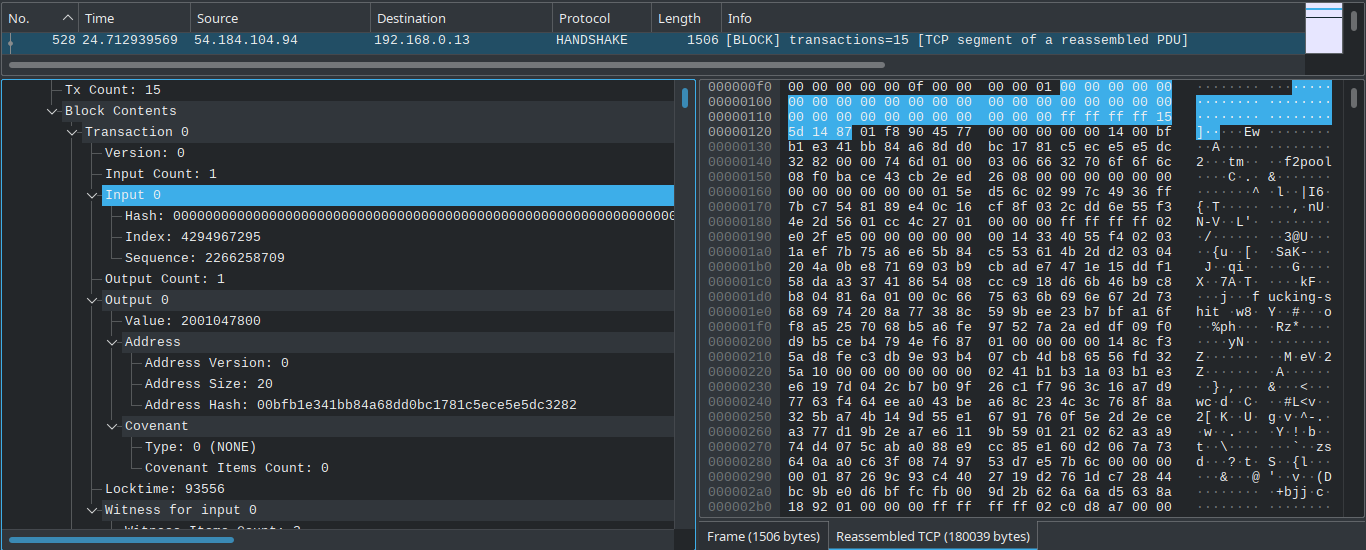Click the packet list minimap overview
1366x550 pixels.
click(1324, 28)
